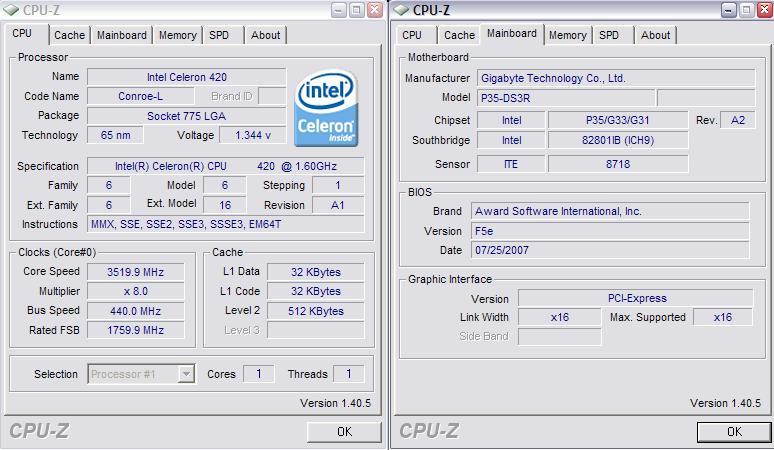This screenshot has width=774, height=450.
Task: Minimize the left CPU-Z window
Action: [339, 10]
